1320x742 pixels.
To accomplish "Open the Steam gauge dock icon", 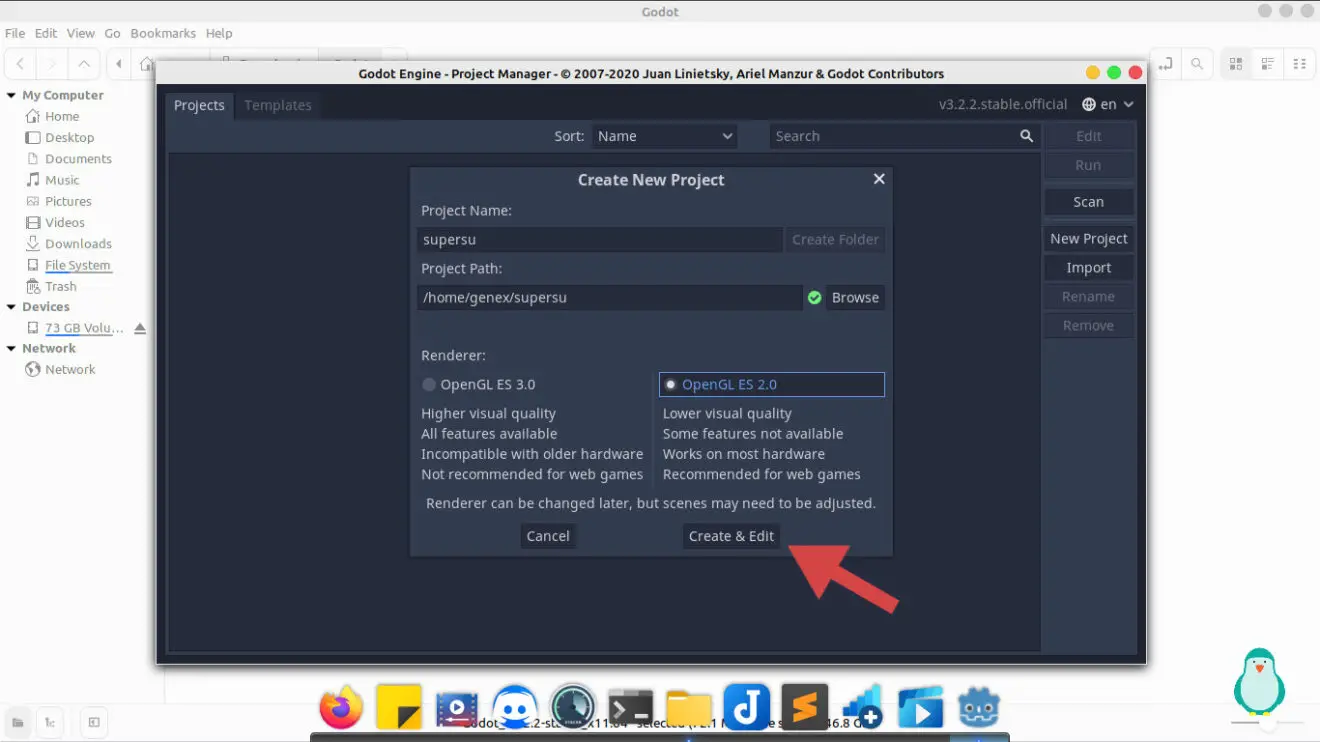I will pyautogui.click(x=573, y=708).
